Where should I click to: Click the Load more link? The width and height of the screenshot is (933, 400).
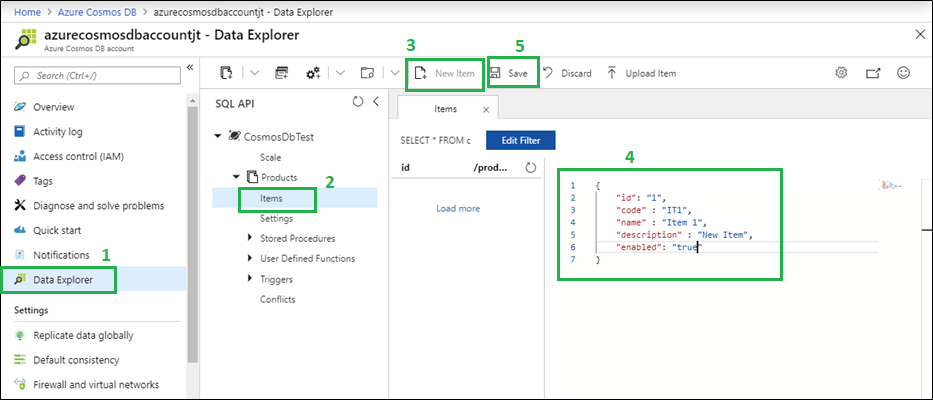tap(458, 208)
